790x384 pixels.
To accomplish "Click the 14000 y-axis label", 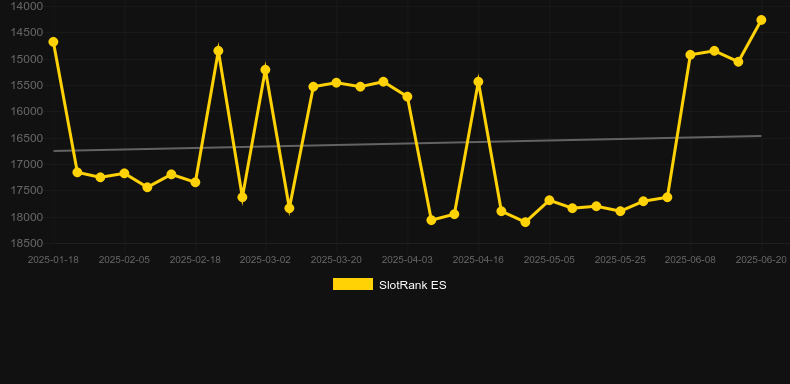I will click(x=27, y=6).
